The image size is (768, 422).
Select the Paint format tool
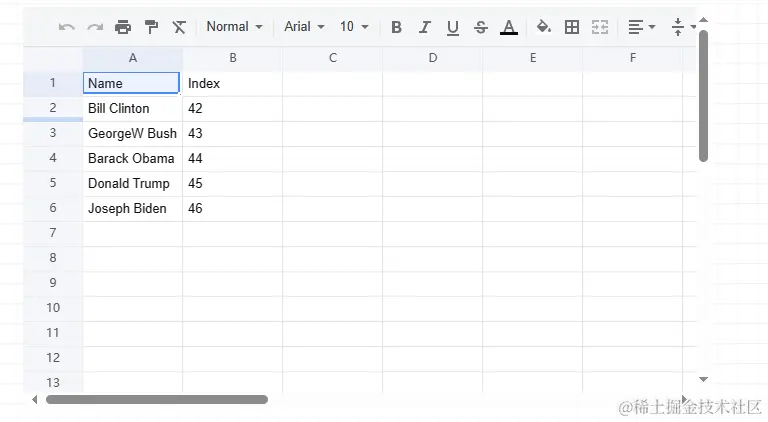[151, 27]
